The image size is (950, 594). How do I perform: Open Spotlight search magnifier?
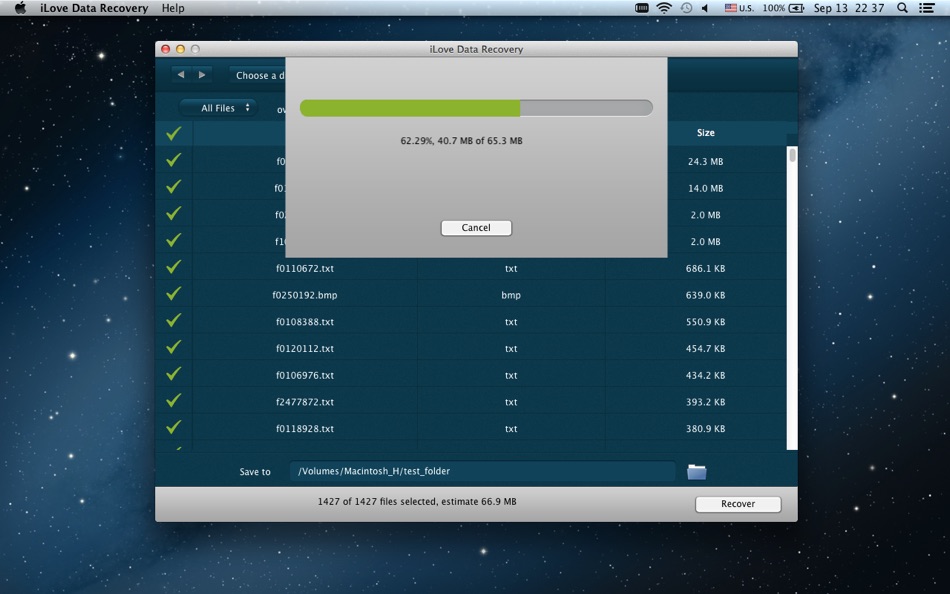coord(902,8)
